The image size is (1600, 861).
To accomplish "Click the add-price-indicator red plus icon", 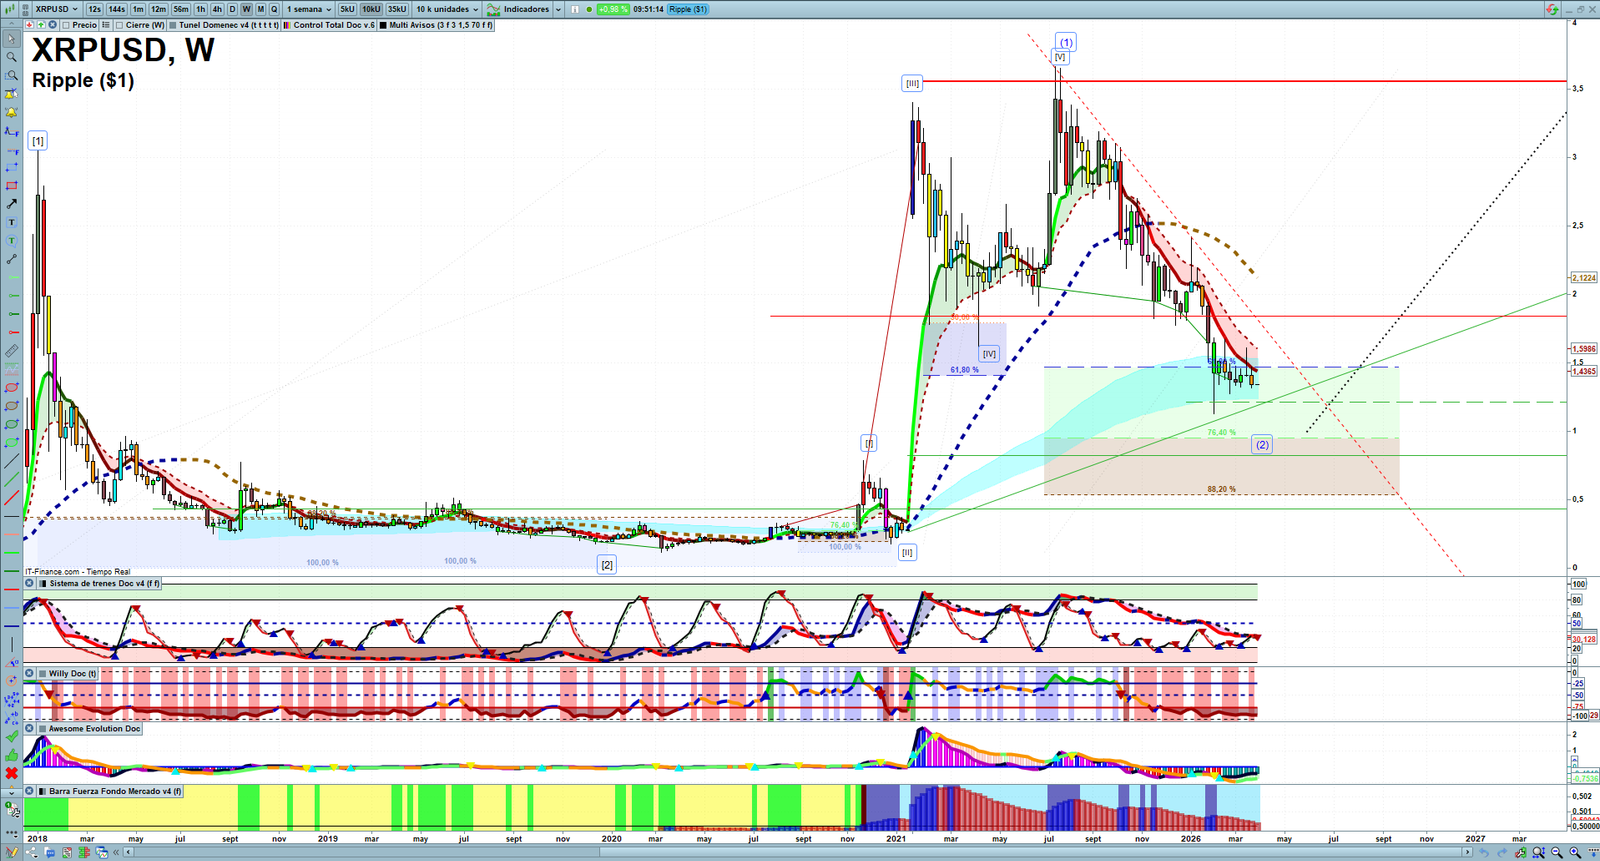I will tap(29, 25).
